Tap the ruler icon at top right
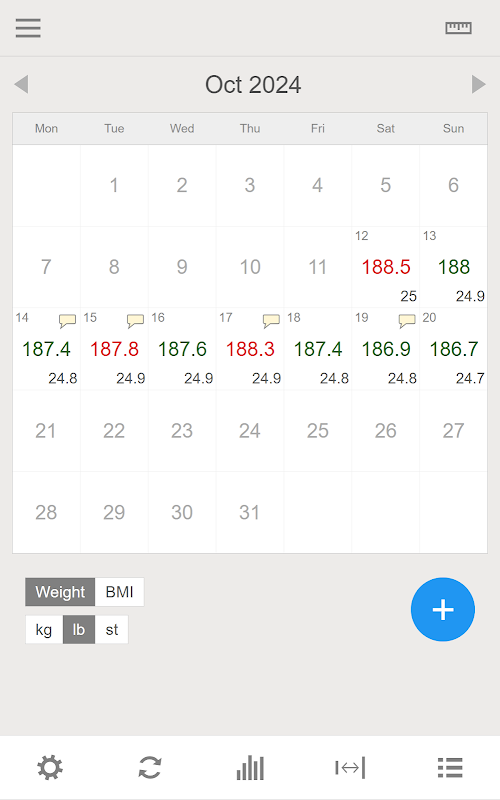Screen dimensions: 500x800 click(x=458, y=28)
